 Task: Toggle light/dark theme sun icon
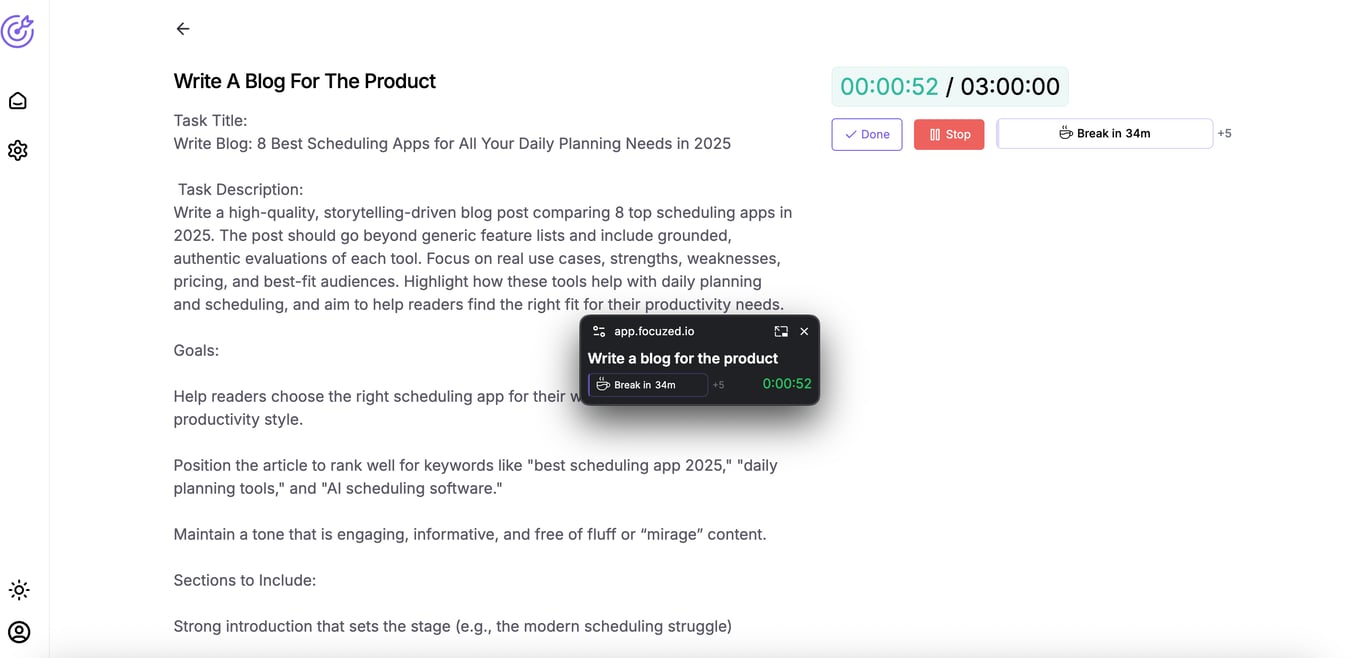tap(18, 590)
